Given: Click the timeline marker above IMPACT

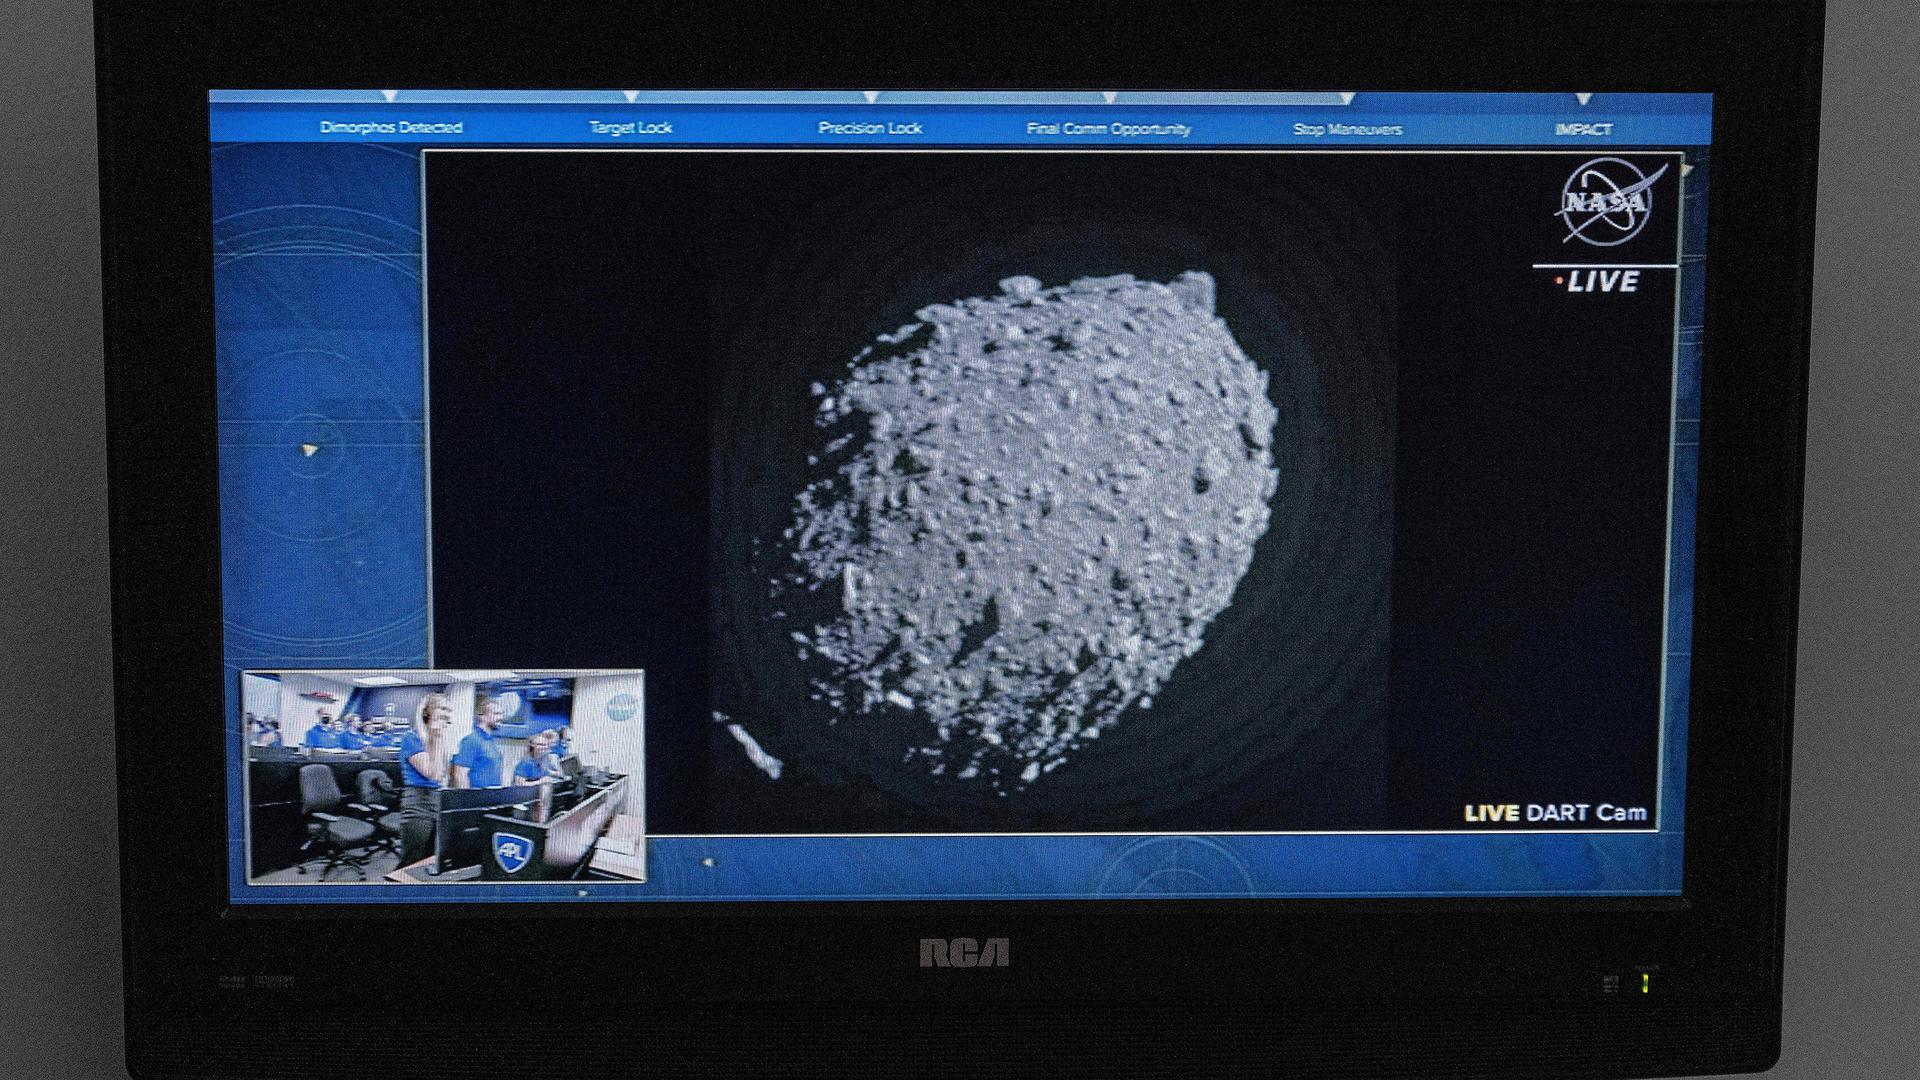Looking at the screenshot, I should pyautogui.click(x=1583, y=99).
